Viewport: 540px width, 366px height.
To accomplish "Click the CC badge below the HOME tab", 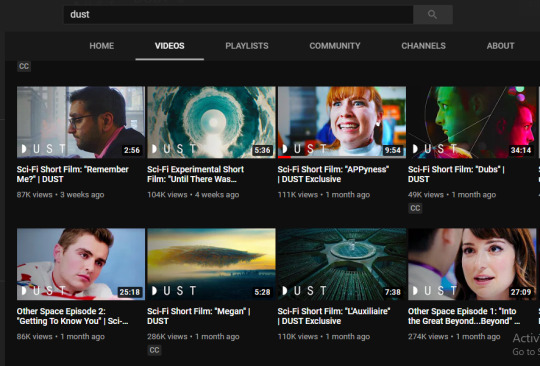I will click(x=24, y=66).
